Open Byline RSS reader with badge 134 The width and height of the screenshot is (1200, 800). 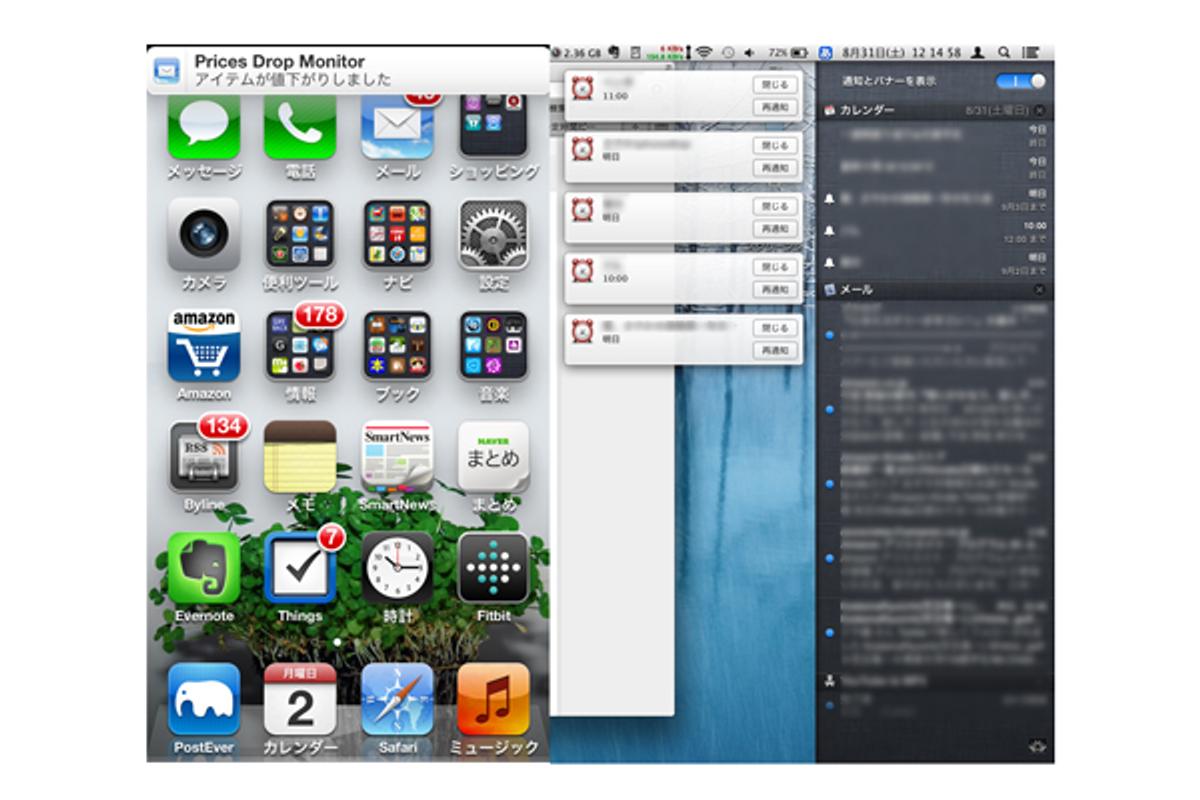pyautogui.click(x=204, y=457)
